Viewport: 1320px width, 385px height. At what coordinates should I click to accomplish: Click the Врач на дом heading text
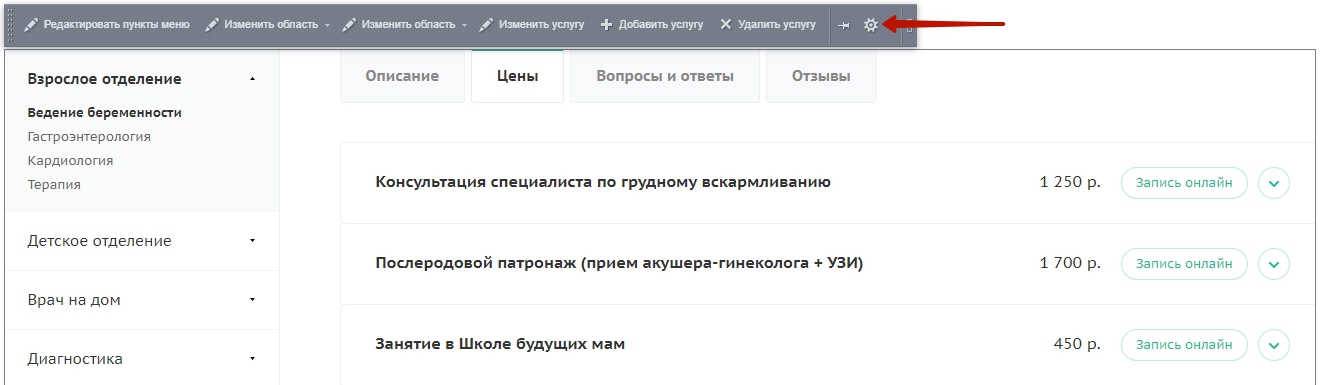[x=74, y=300]
